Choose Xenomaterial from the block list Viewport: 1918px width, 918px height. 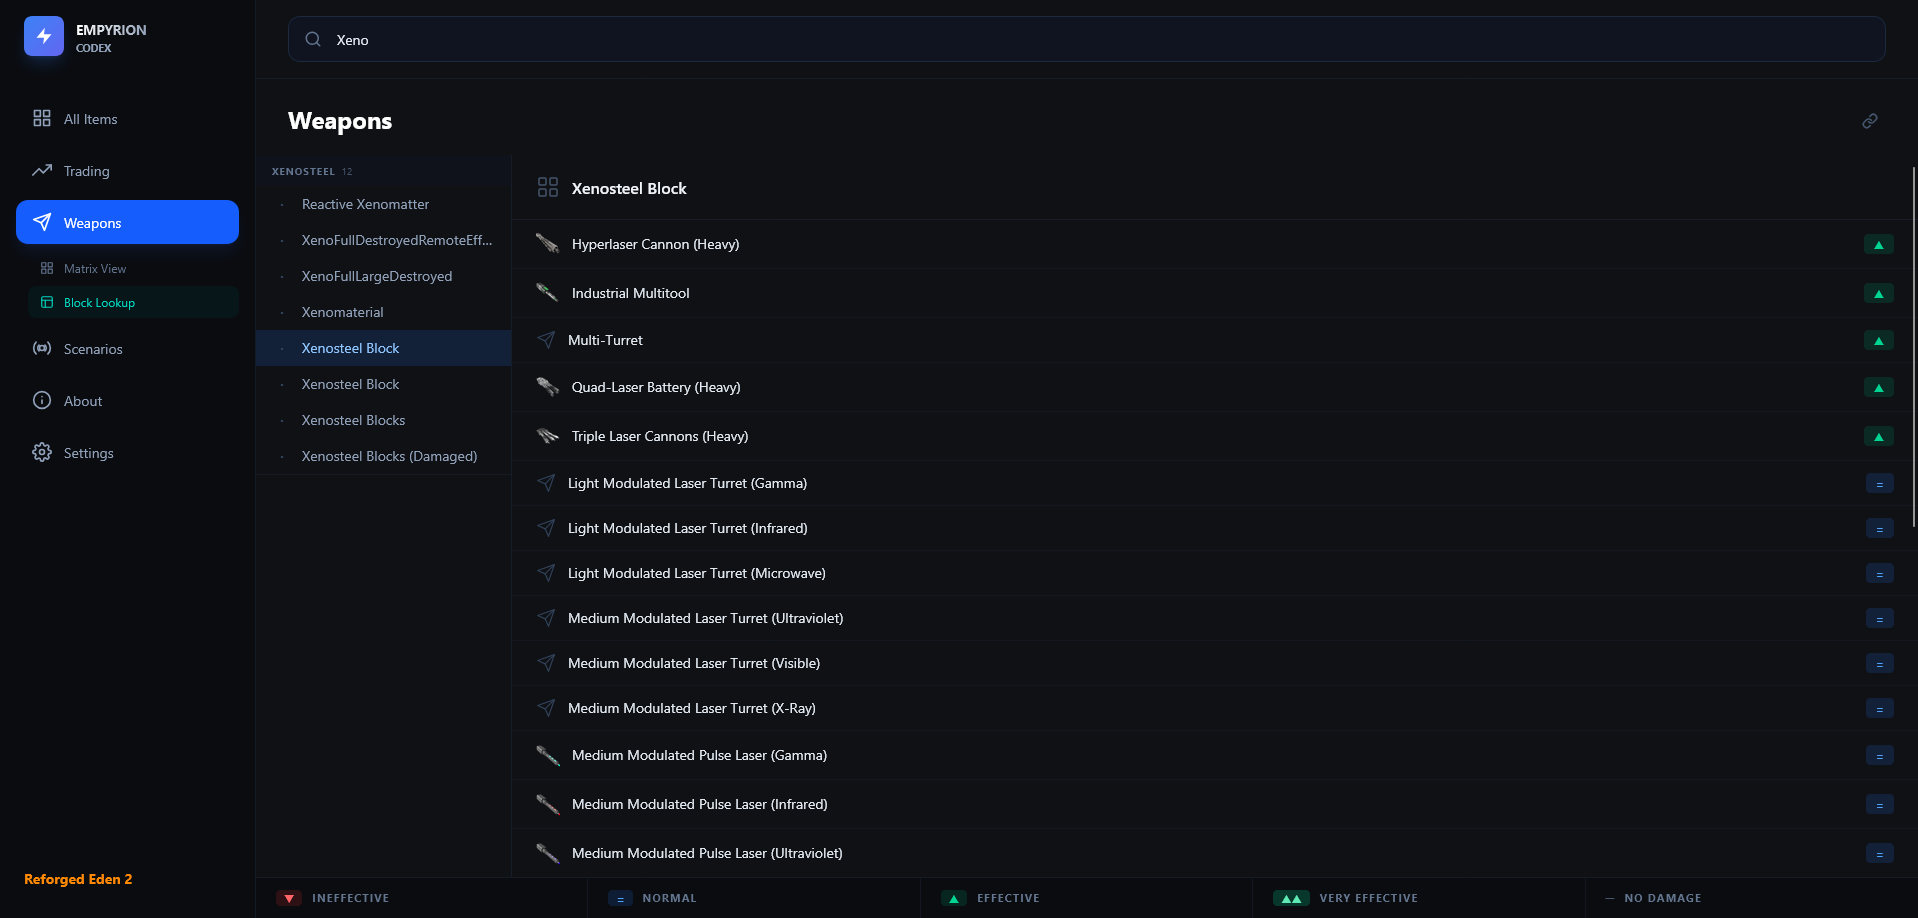342,312
